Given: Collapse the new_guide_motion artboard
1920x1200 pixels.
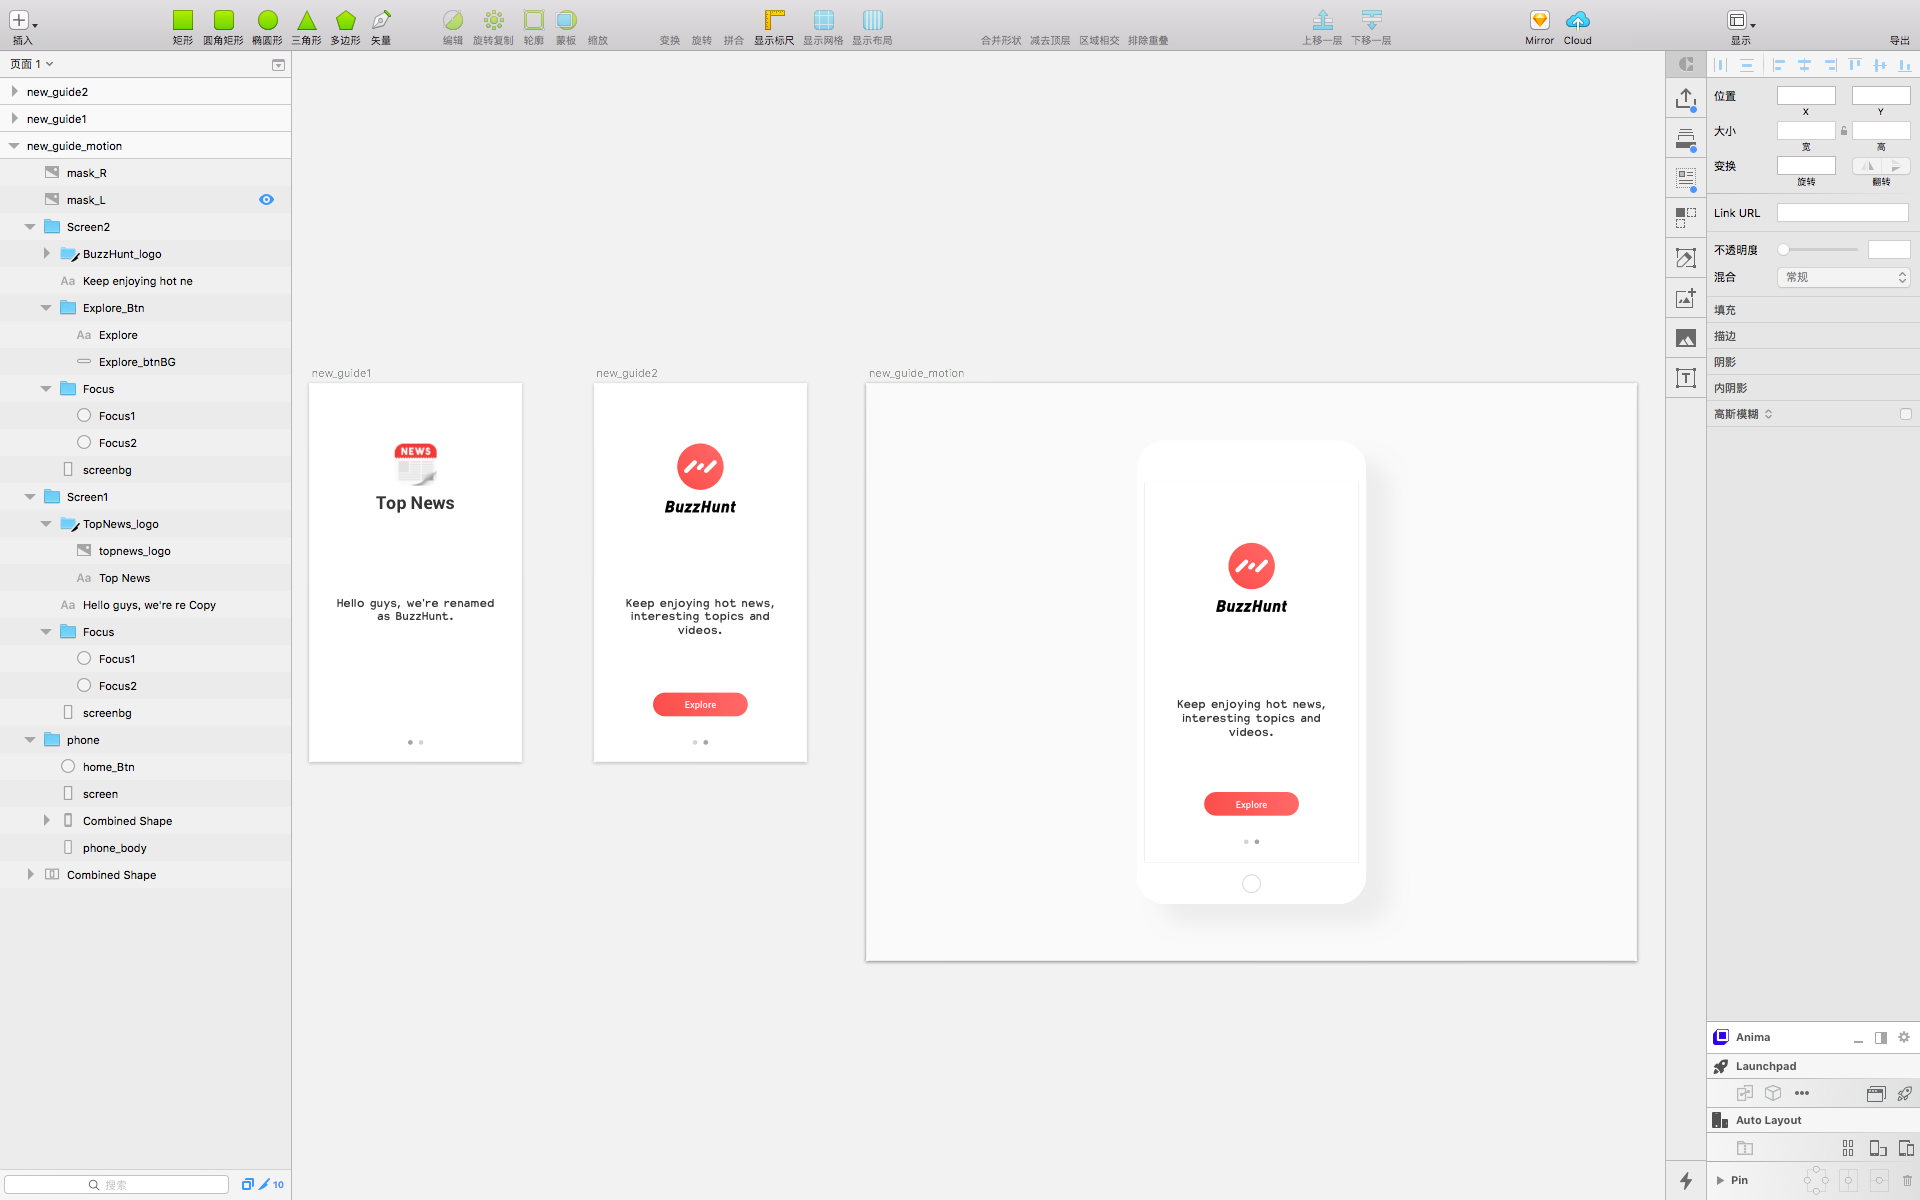Looking at the screenshot, I should pyautogui.click(x=14, y=145).
